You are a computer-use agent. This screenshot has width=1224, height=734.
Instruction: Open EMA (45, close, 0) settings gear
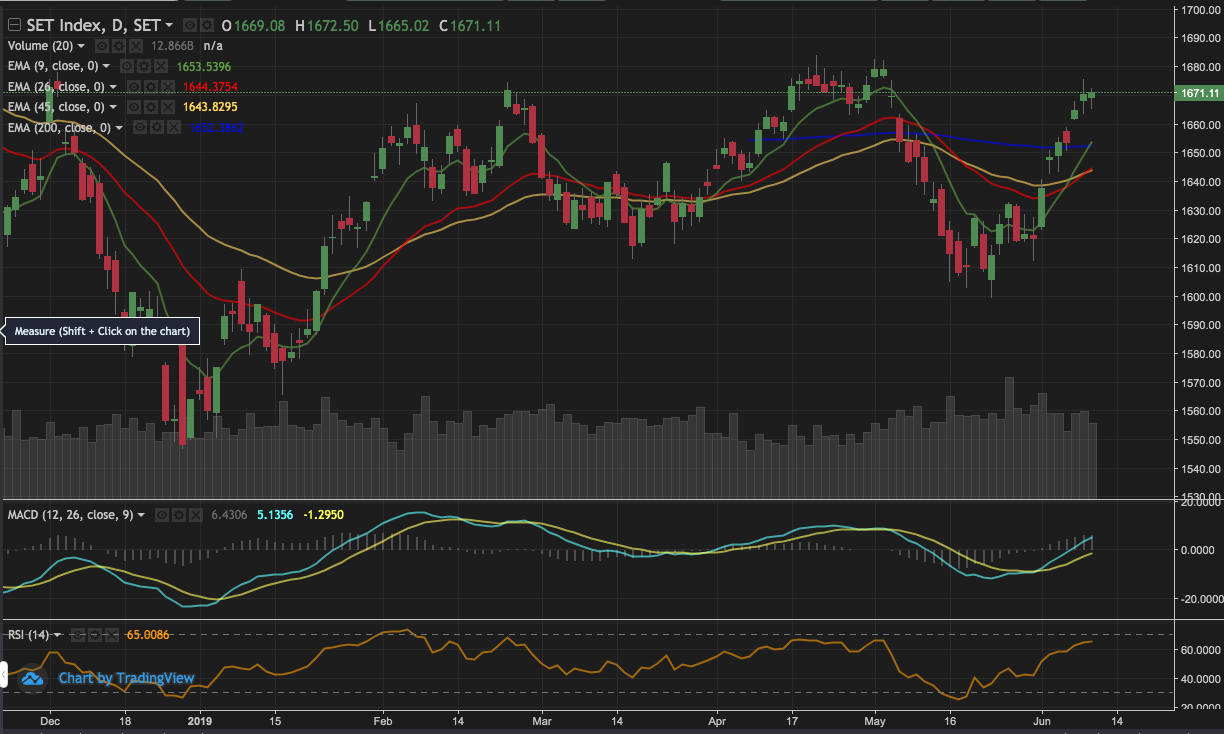coord(151,107)
